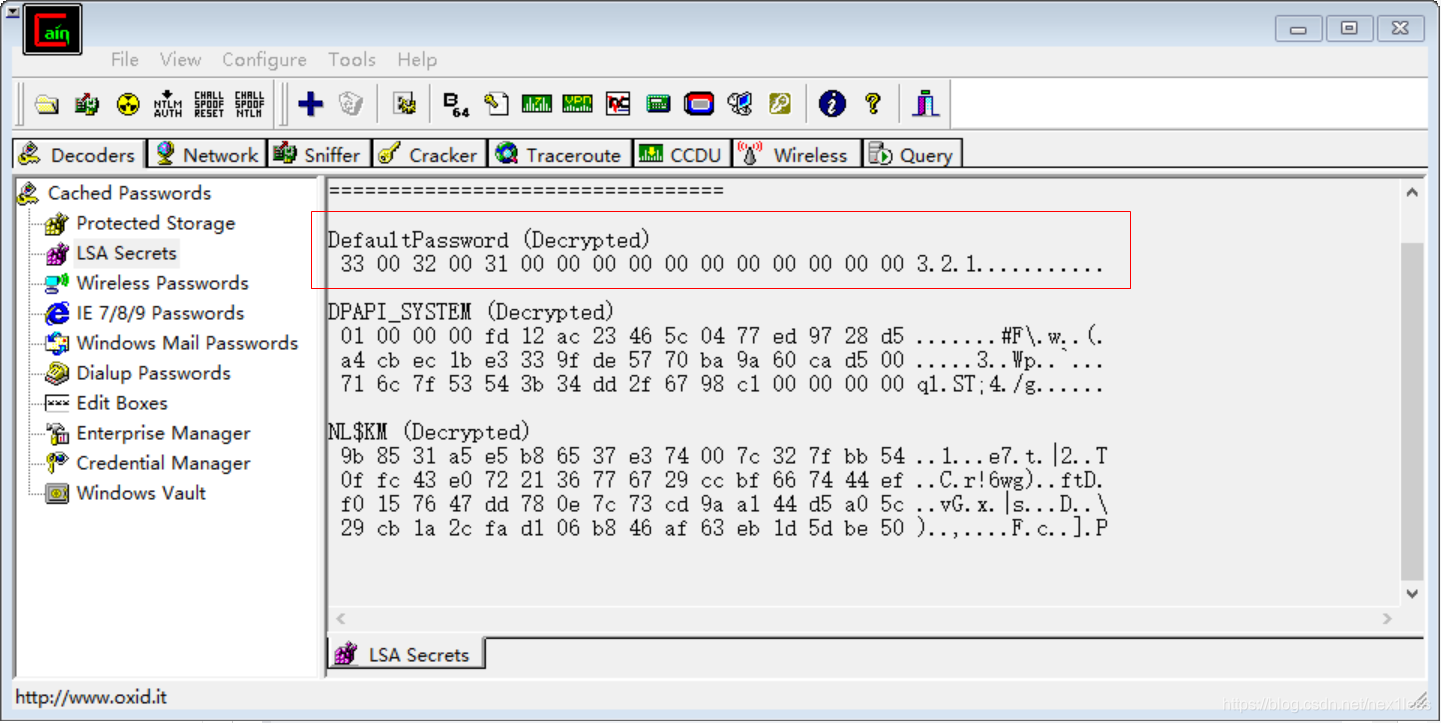Click the DefaultPassword (Decrypted) heading
The height and width of the screenshot is (723, 1441).
point(489,240)
